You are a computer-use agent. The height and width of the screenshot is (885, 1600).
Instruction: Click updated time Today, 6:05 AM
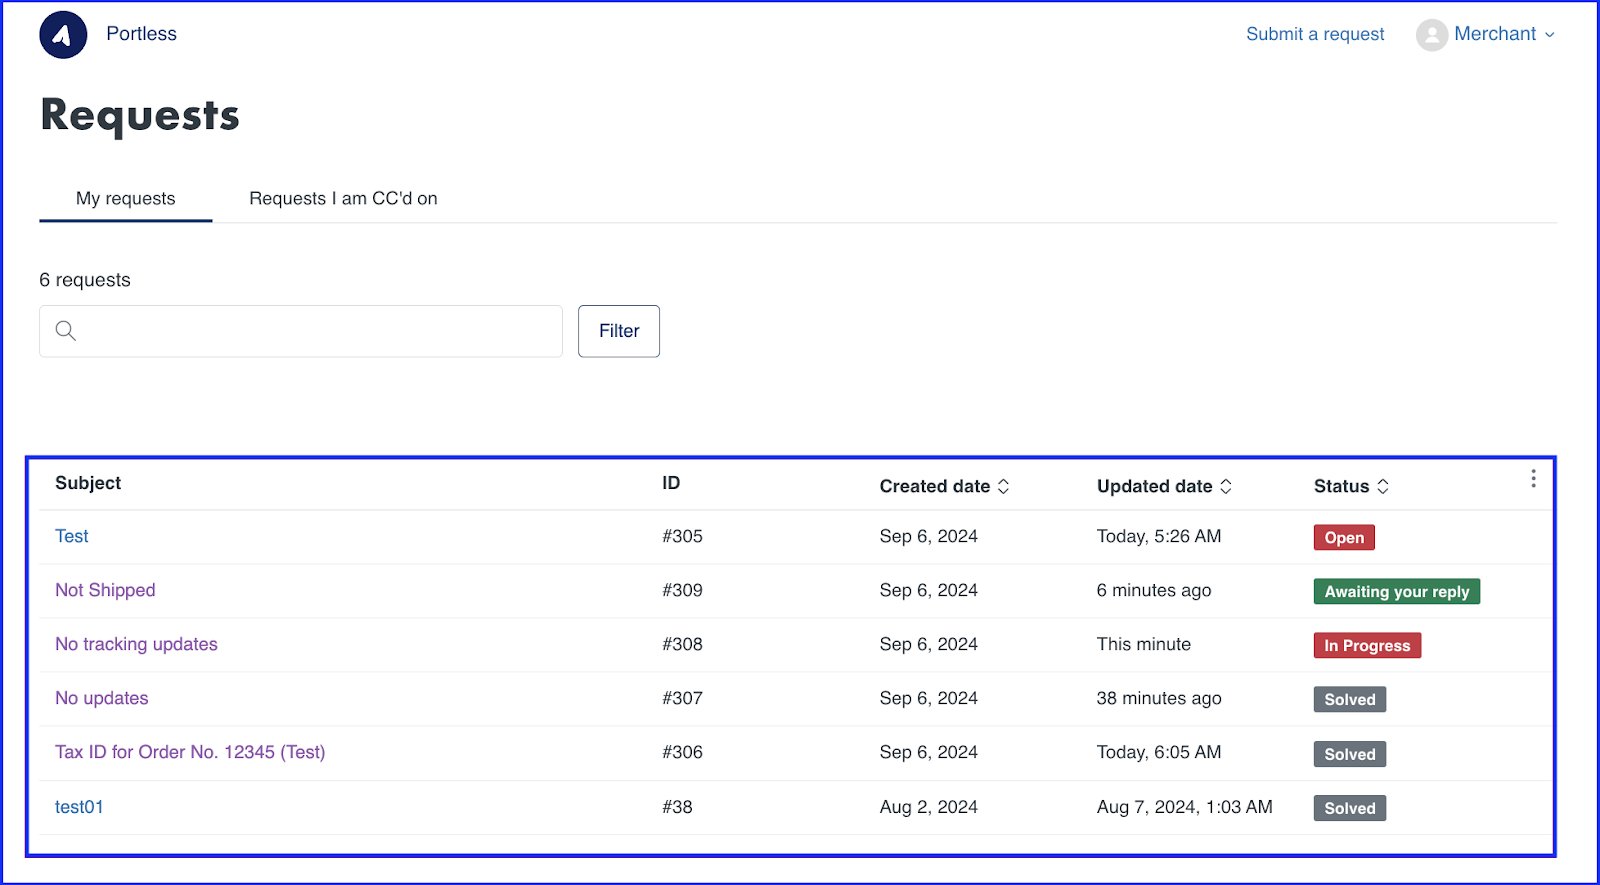coord(1159,752)
